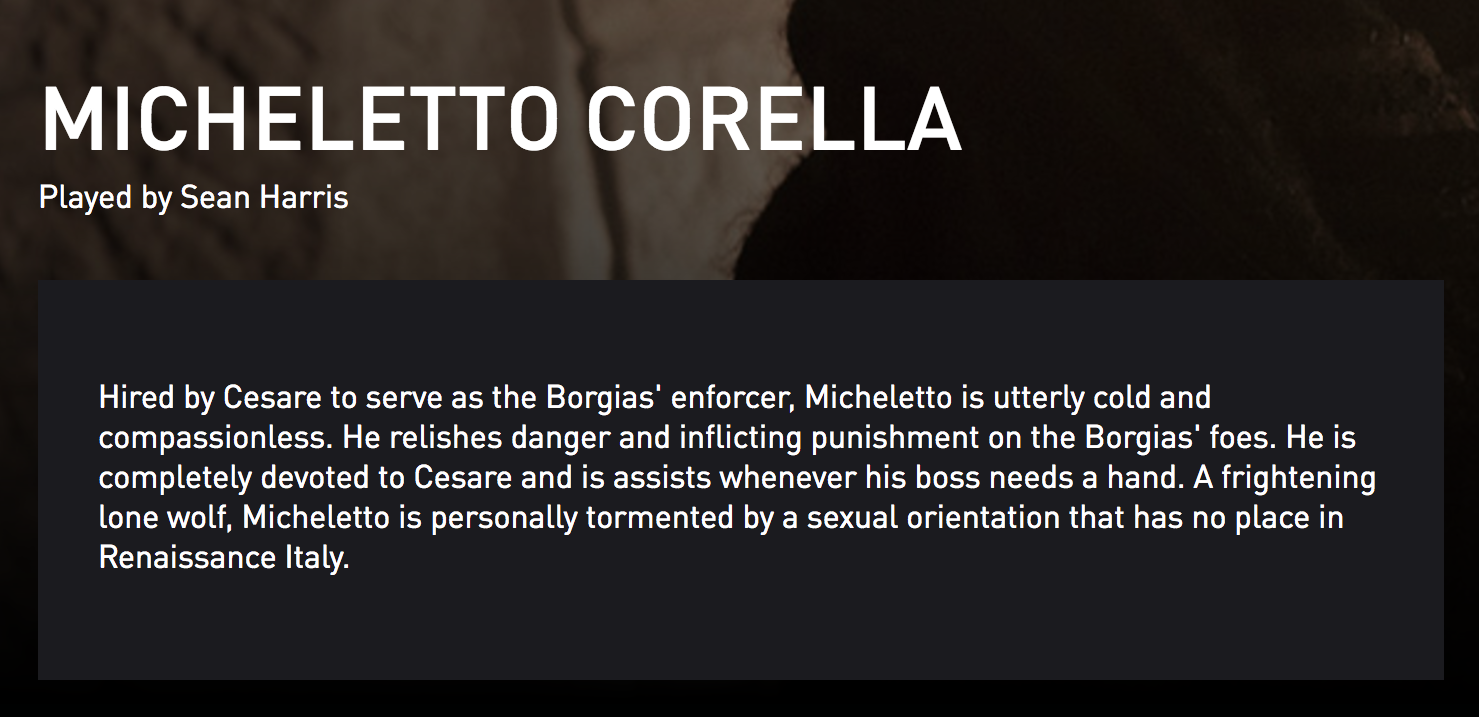Click the phrase 'lone wolf' in text

tap(164, 518)
